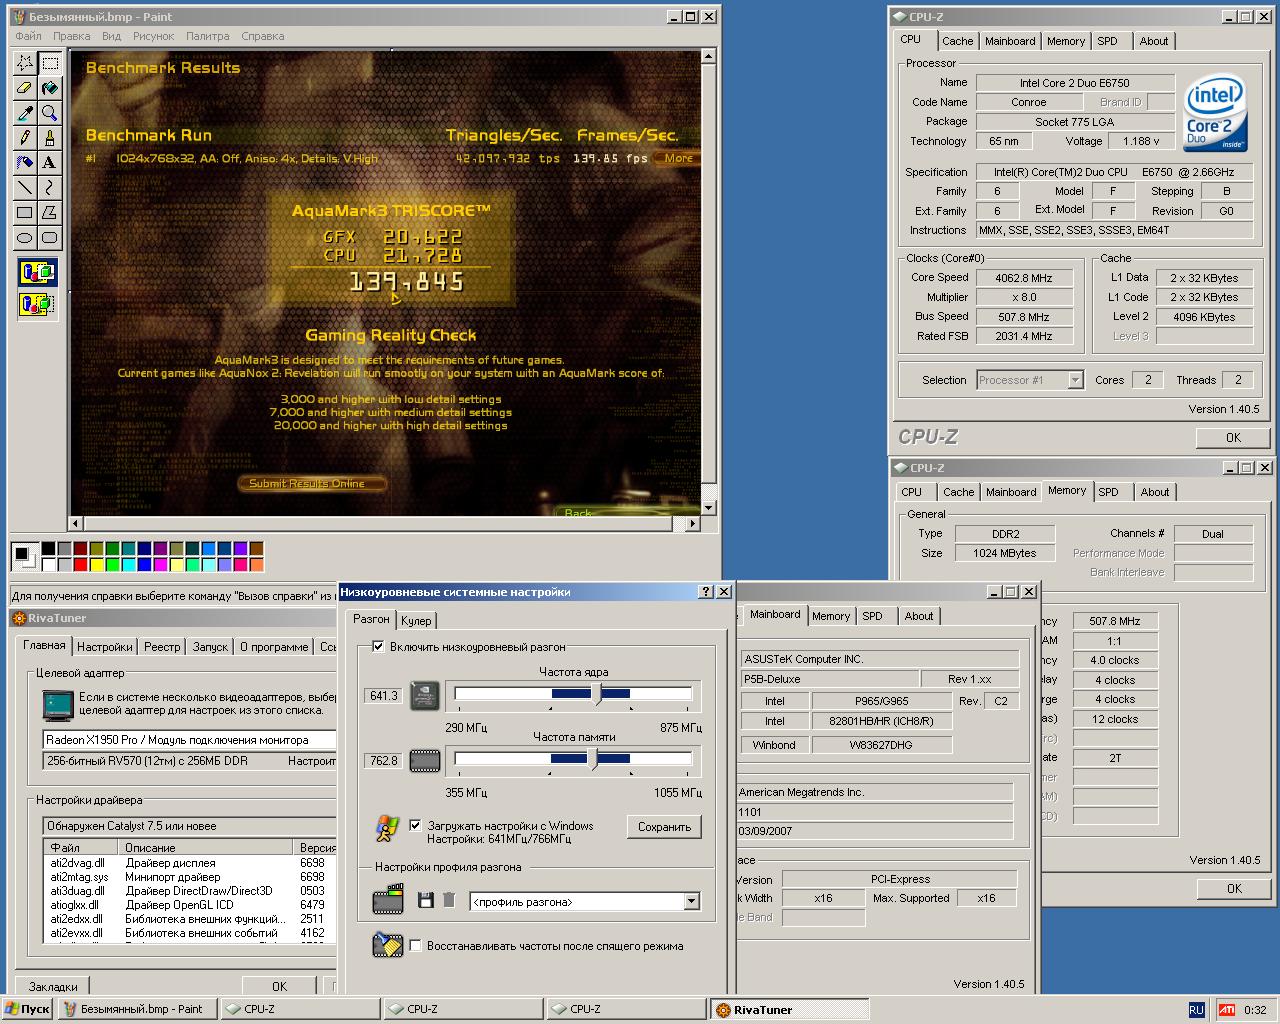This screenshot has height=1024, width=1280.
Task: Select the Pencil tool in Paint
Action: 25,138
